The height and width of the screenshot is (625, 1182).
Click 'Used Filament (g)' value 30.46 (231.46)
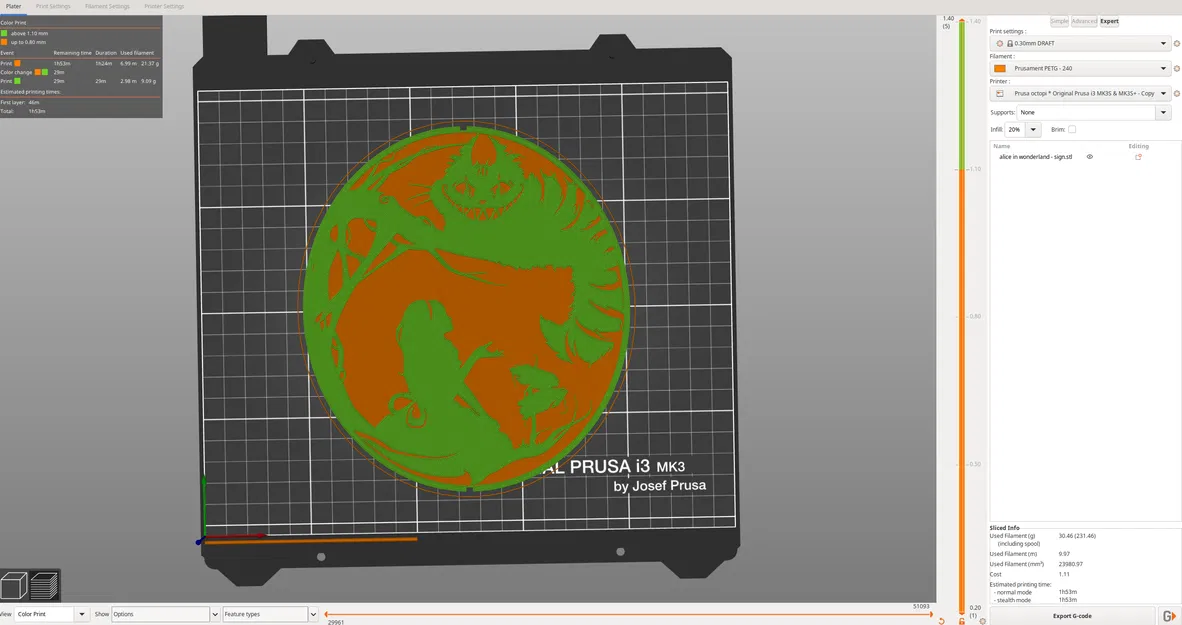click(1076, 536)
